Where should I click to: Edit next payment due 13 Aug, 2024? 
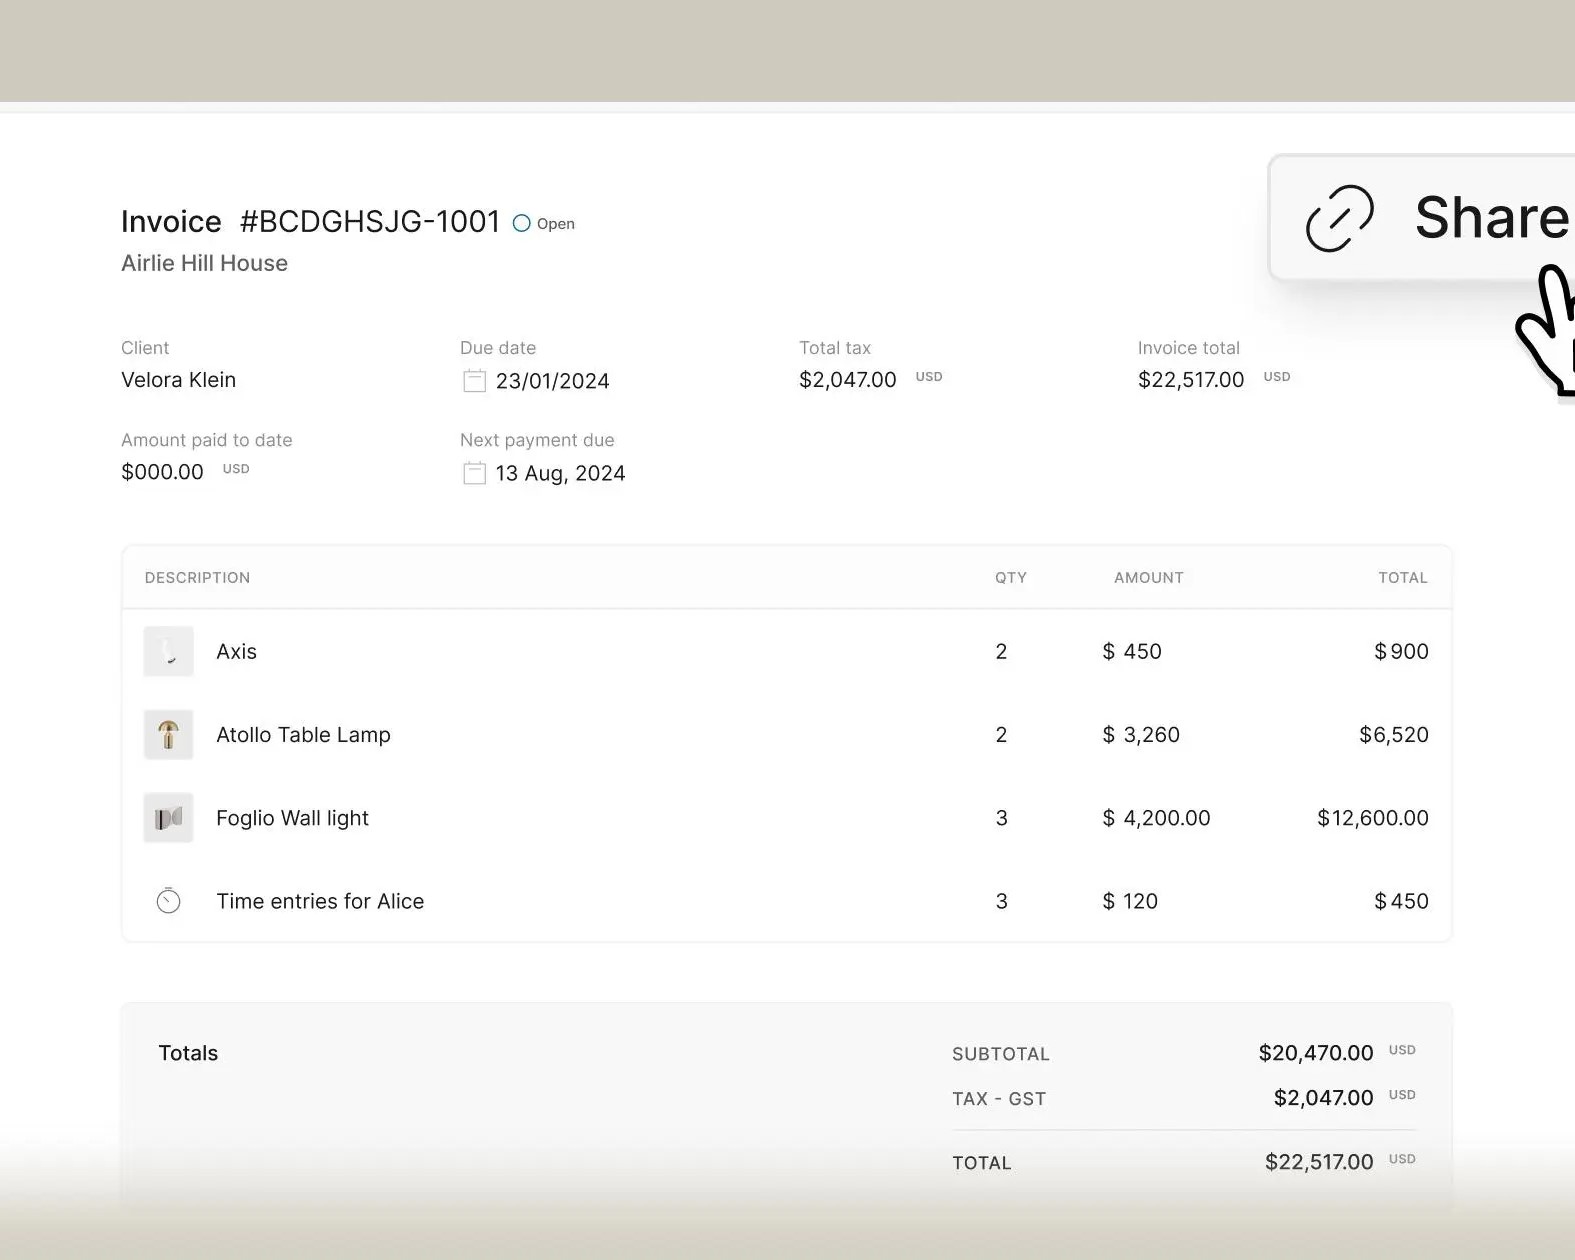560,473
